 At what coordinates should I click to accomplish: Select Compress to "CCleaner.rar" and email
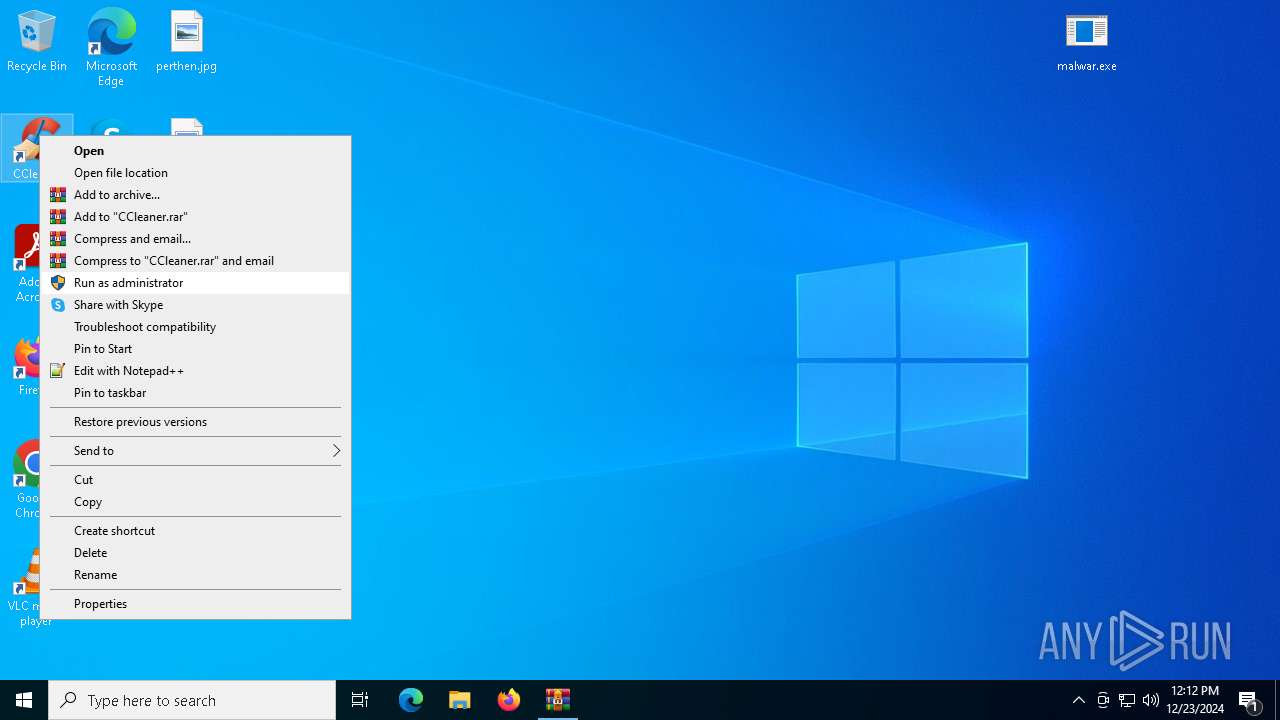coord(195,261)
